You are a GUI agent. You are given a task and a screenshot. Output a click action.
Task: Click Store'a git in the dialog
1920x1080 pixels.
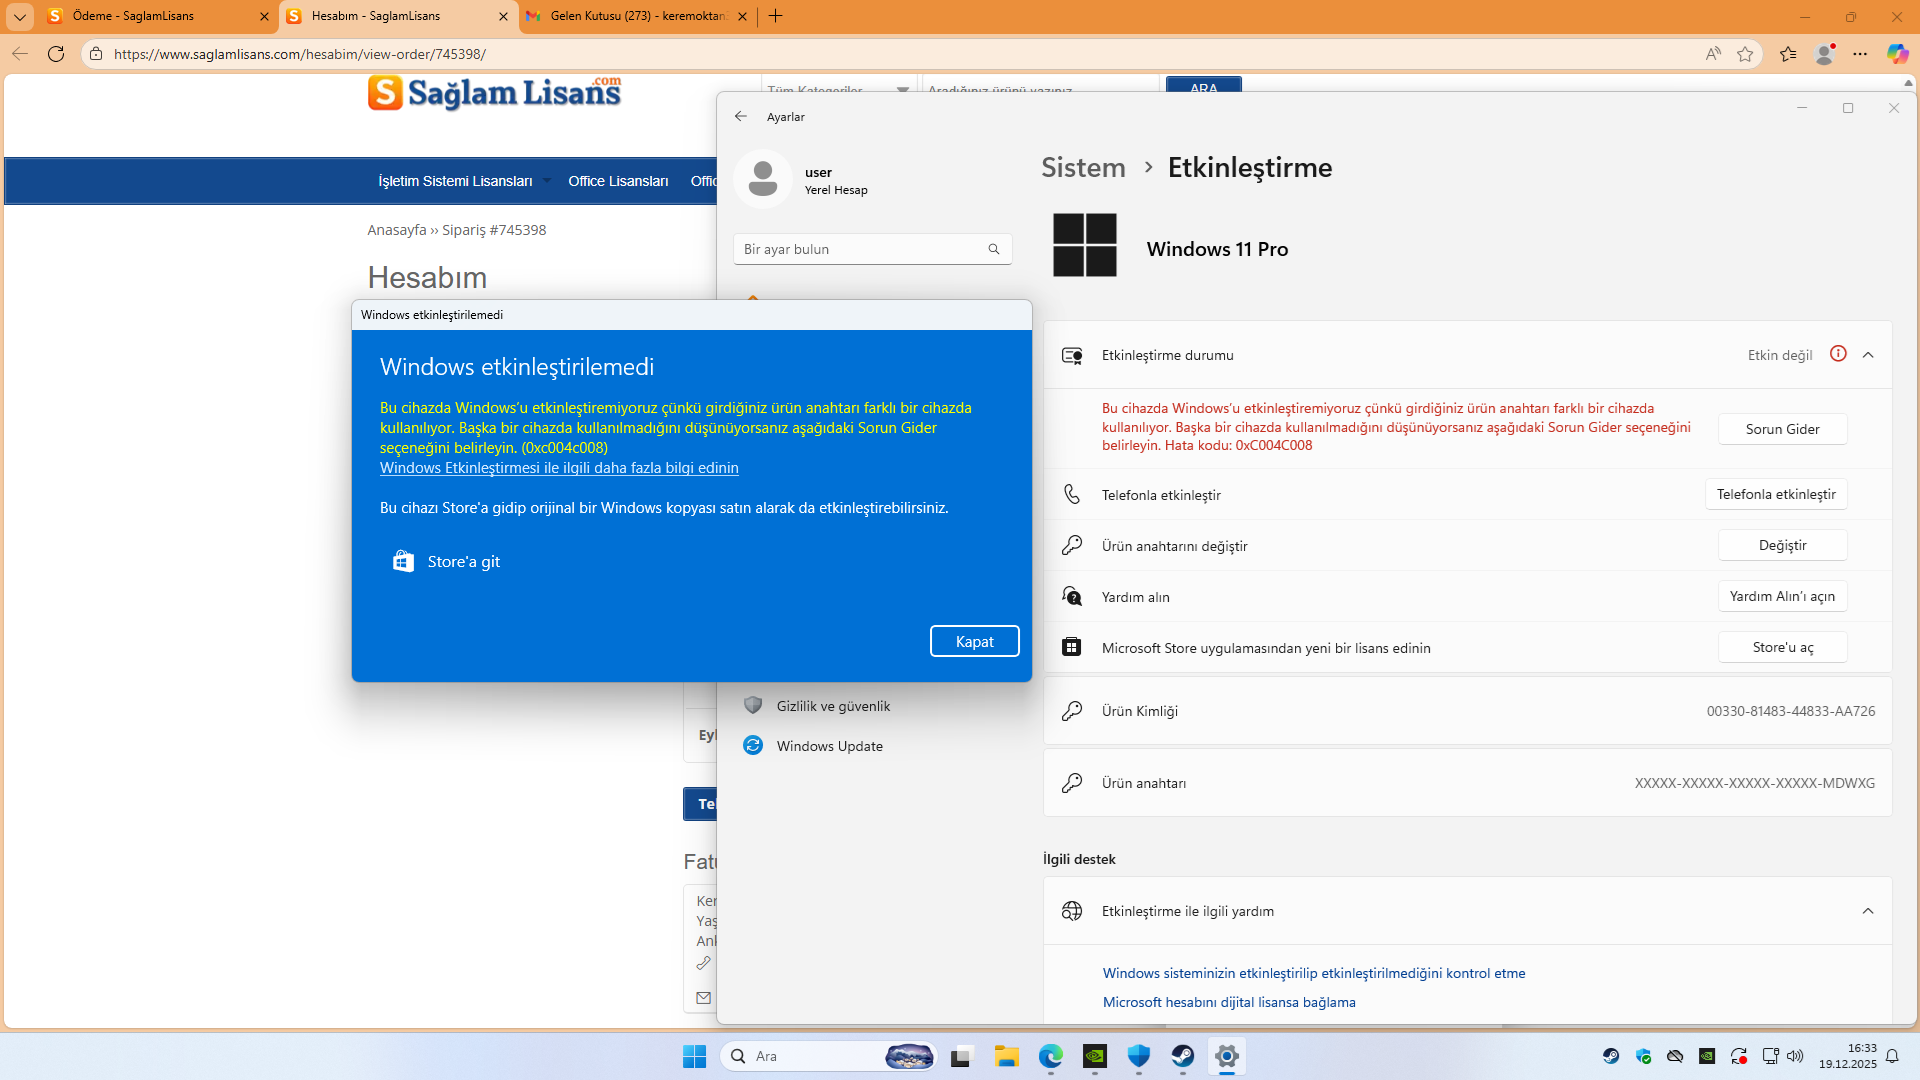pyautogui.click(x=446, y=562)
